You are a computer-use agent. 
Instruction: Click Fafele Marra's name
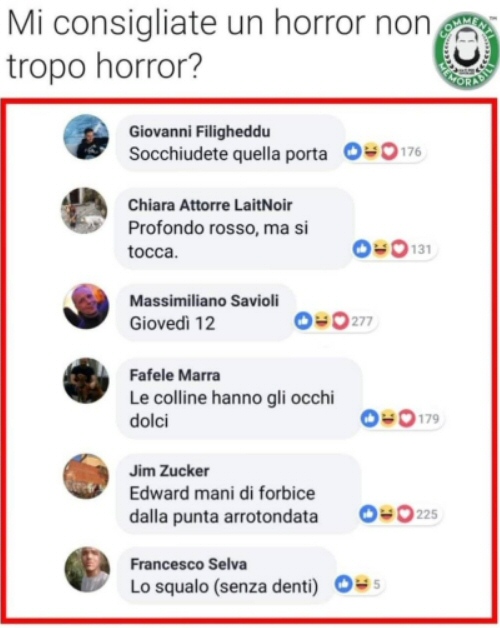coord(175,375)
